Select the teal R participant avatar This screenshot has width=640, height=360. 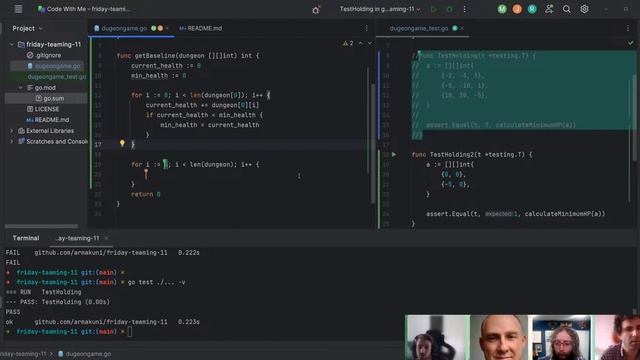pos(532,9)
